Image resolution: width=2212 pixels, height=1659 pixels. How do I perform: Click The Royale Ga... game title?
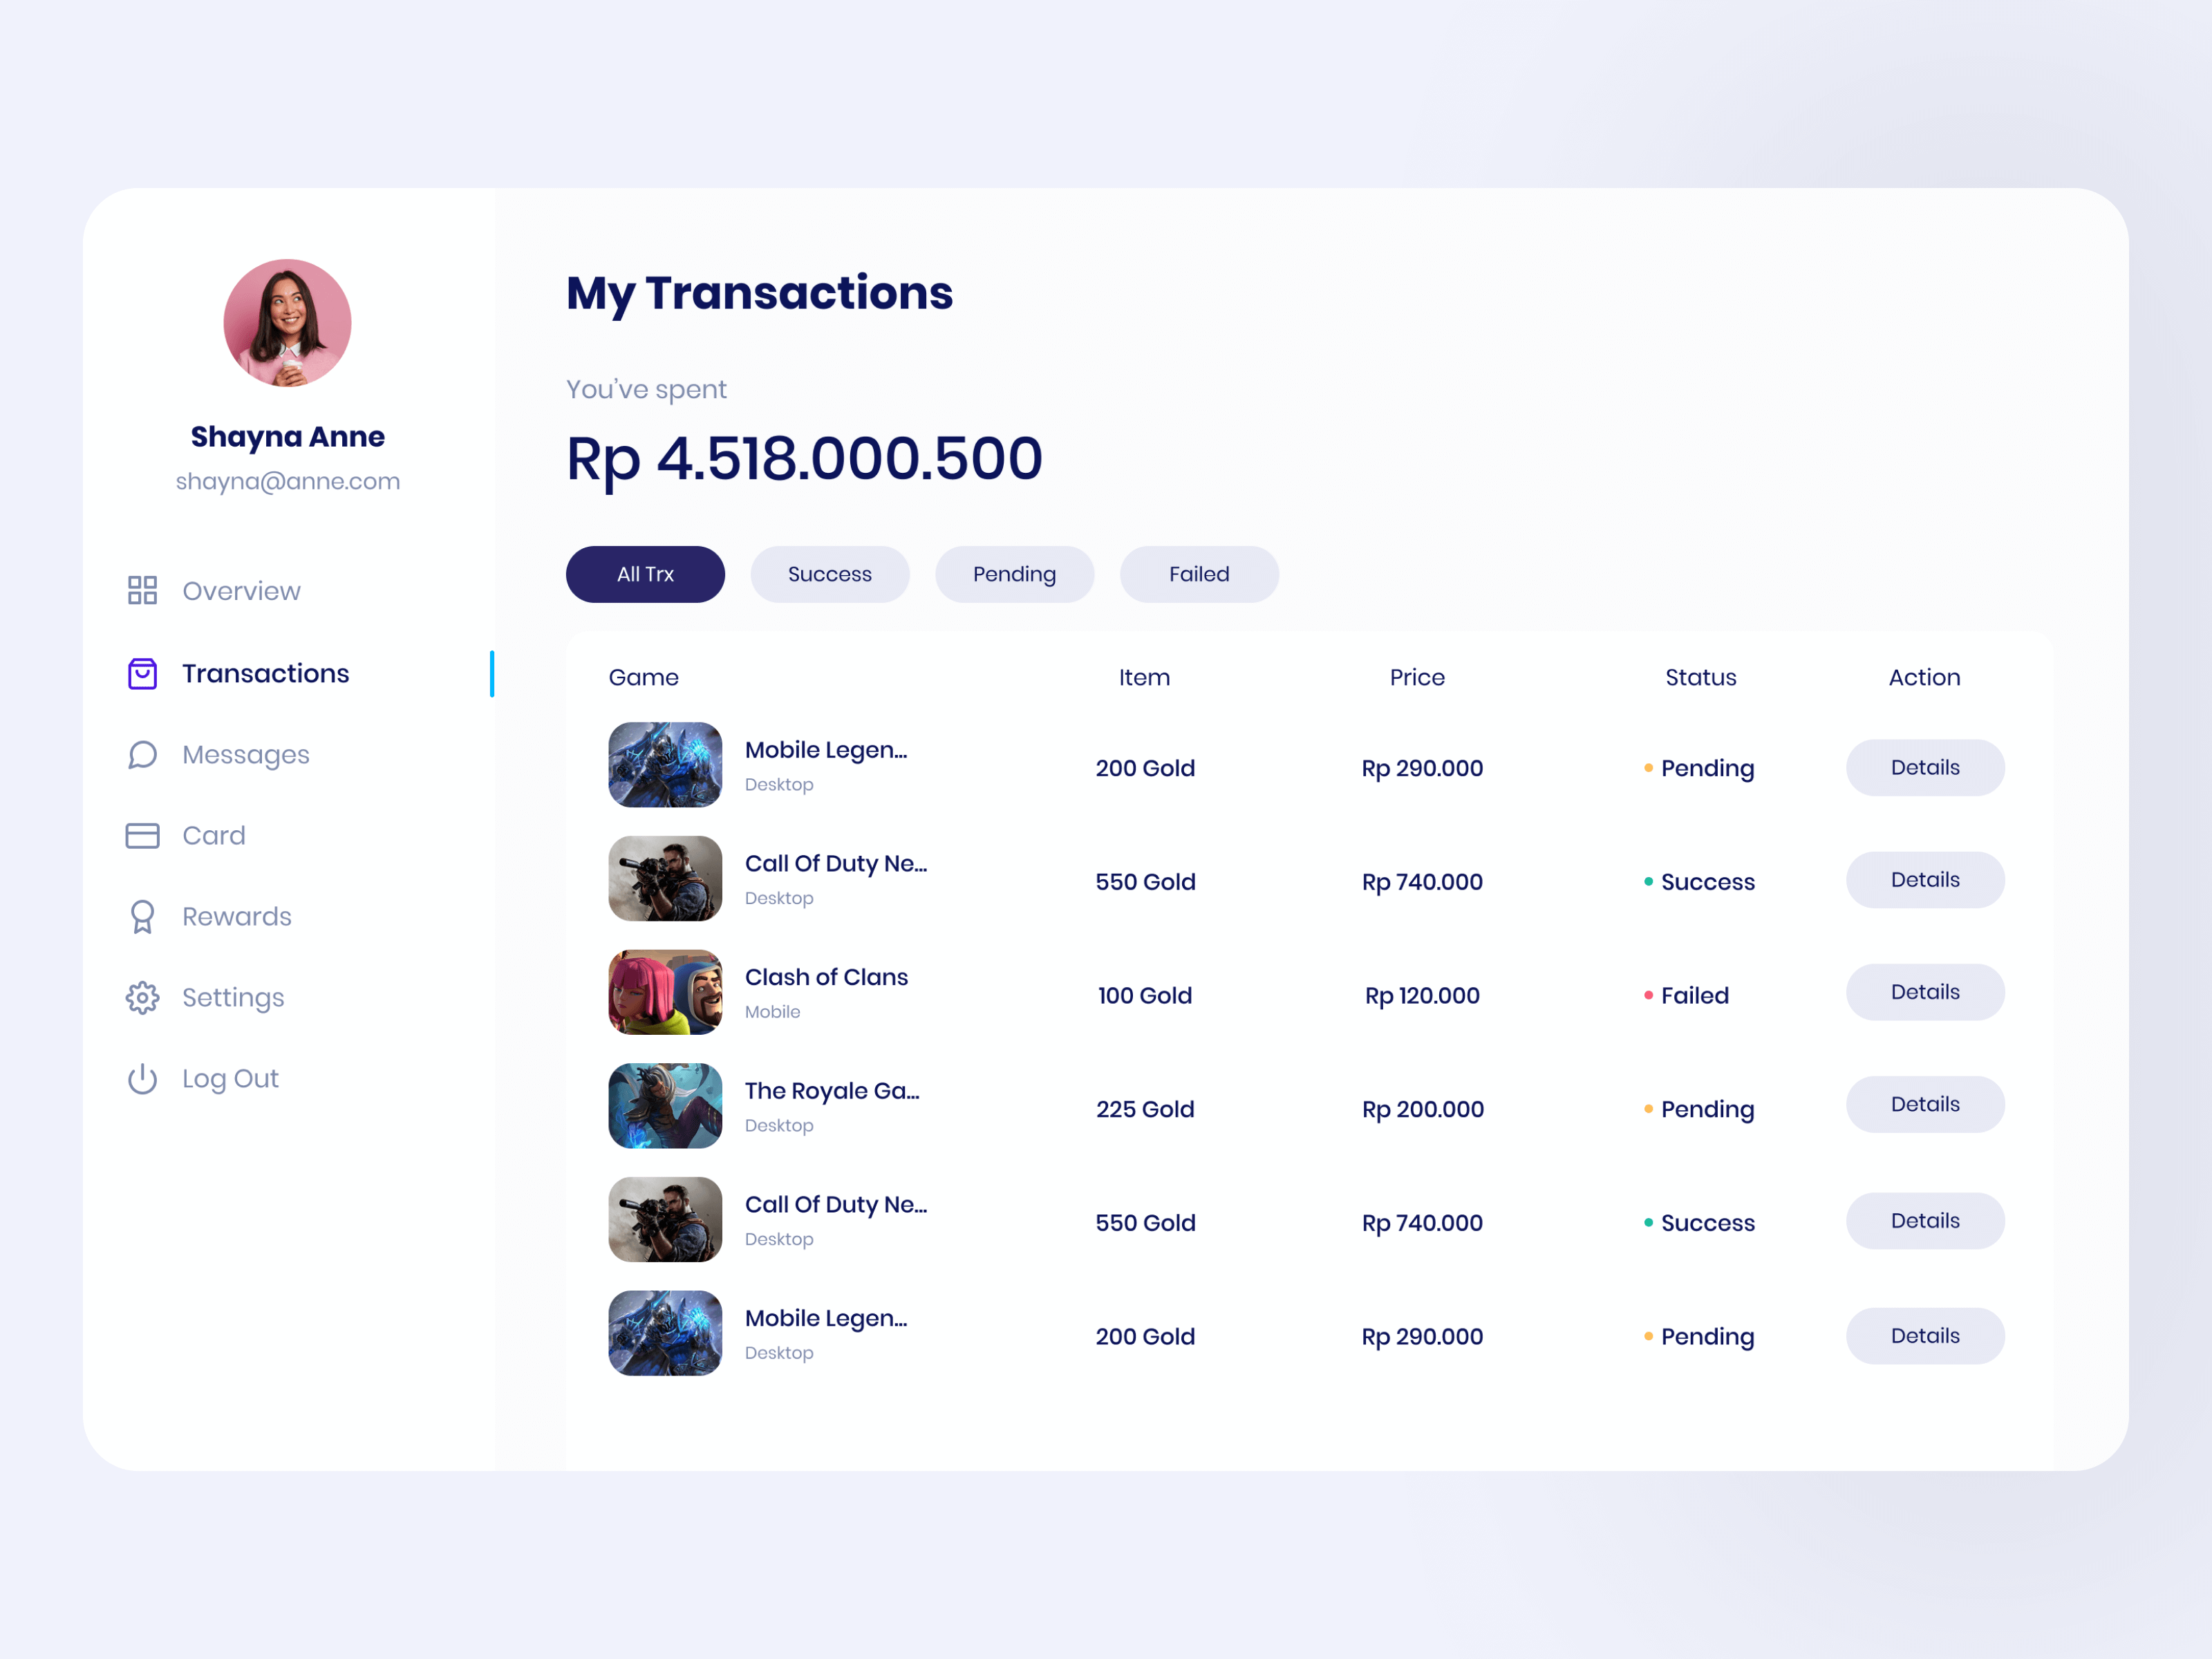[832, 1091]
